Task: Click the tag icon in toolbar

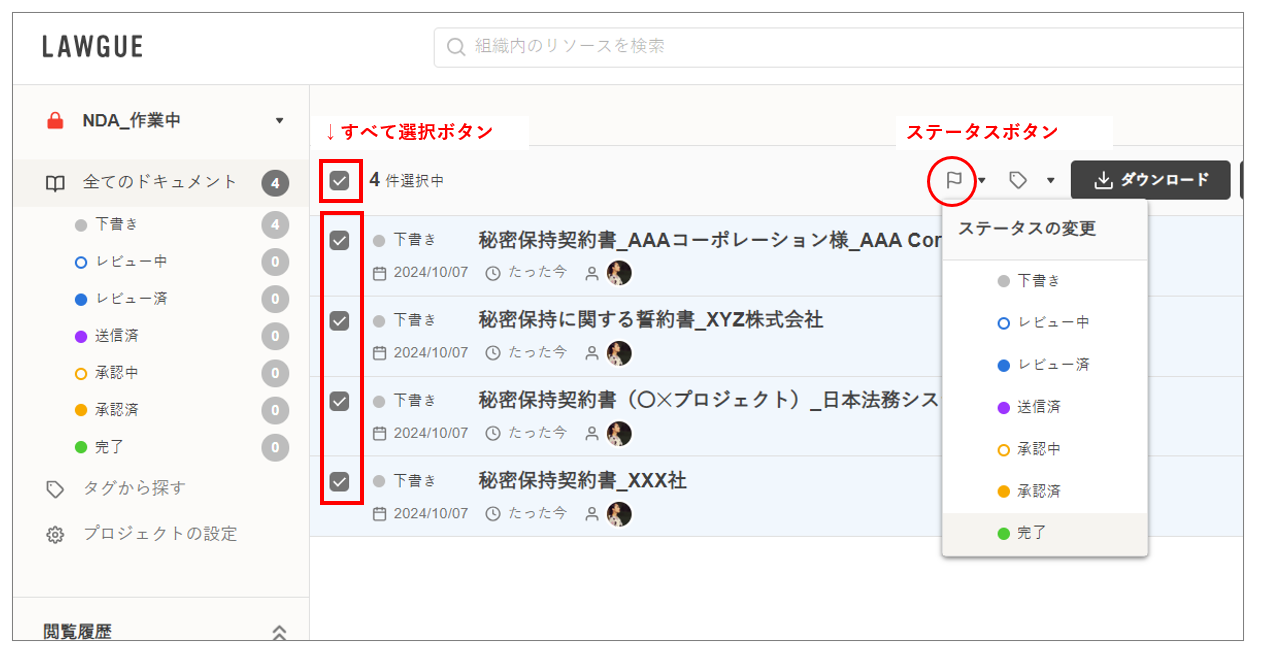Action: pyautogui.click(x=1018, y=180)
